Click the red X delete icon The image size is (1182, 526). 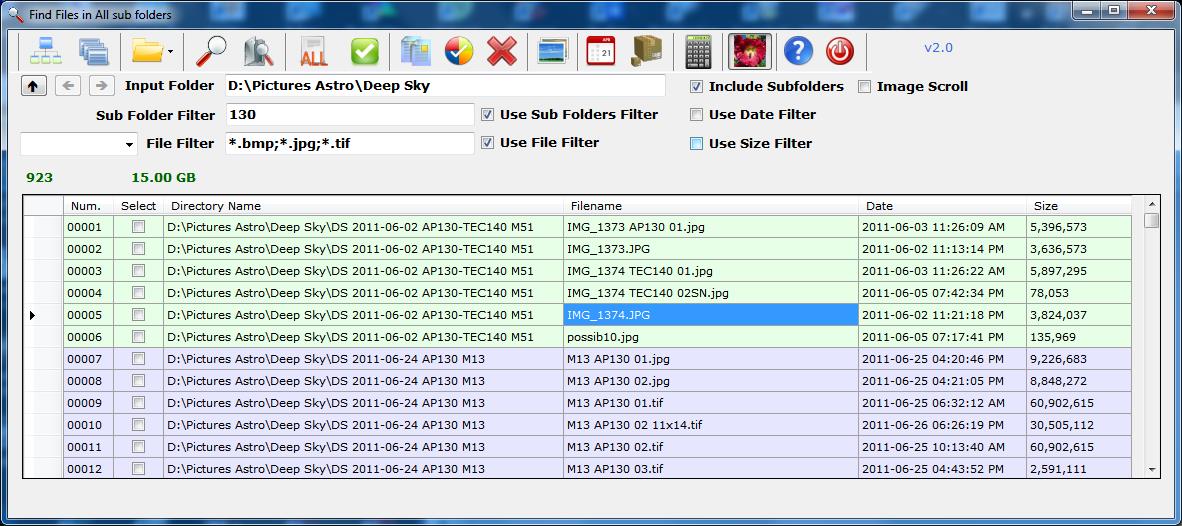pos(501,50)
